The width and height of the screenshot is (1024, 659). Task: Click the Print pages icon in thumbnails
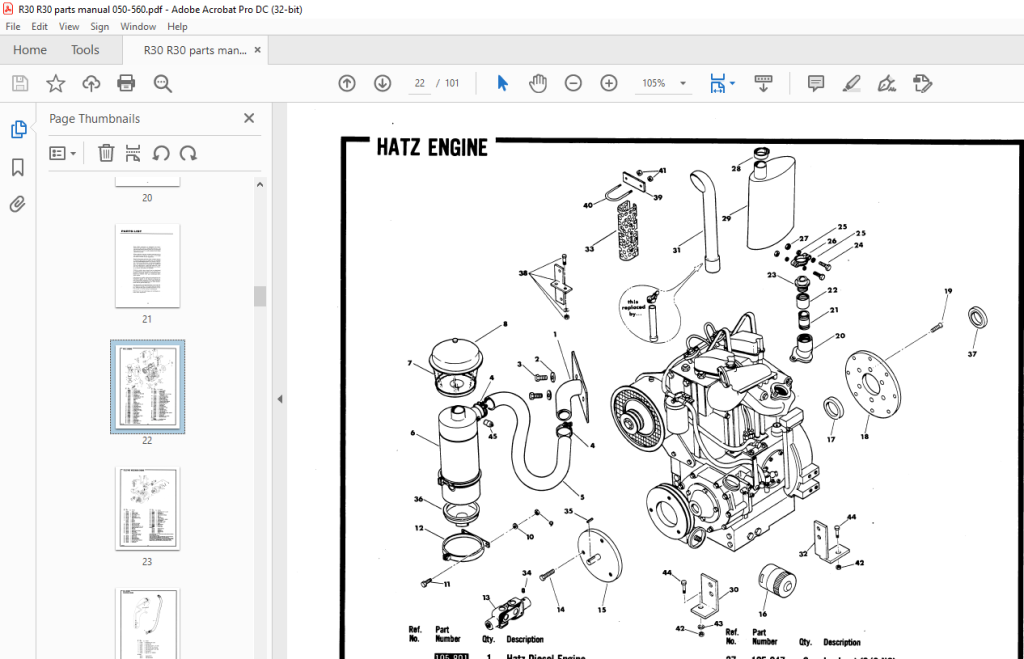pos(133,153)
